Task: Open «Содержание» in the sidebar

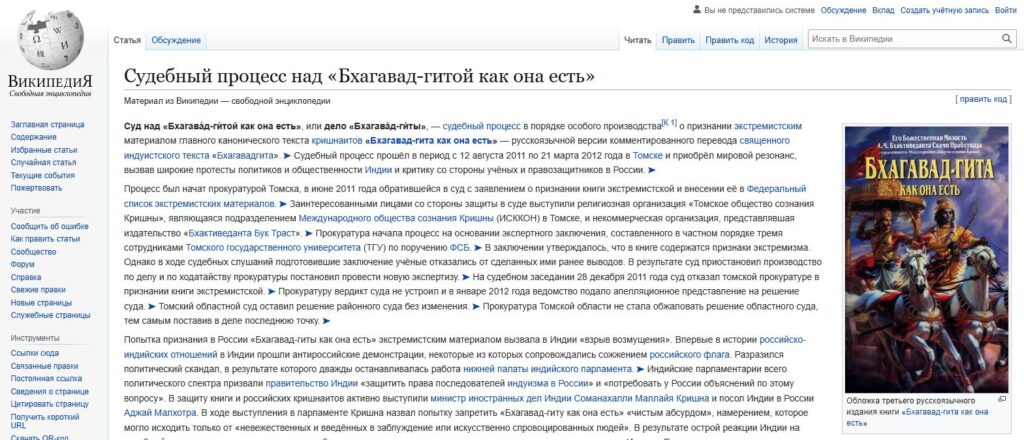Action: (x=33, y=137)
